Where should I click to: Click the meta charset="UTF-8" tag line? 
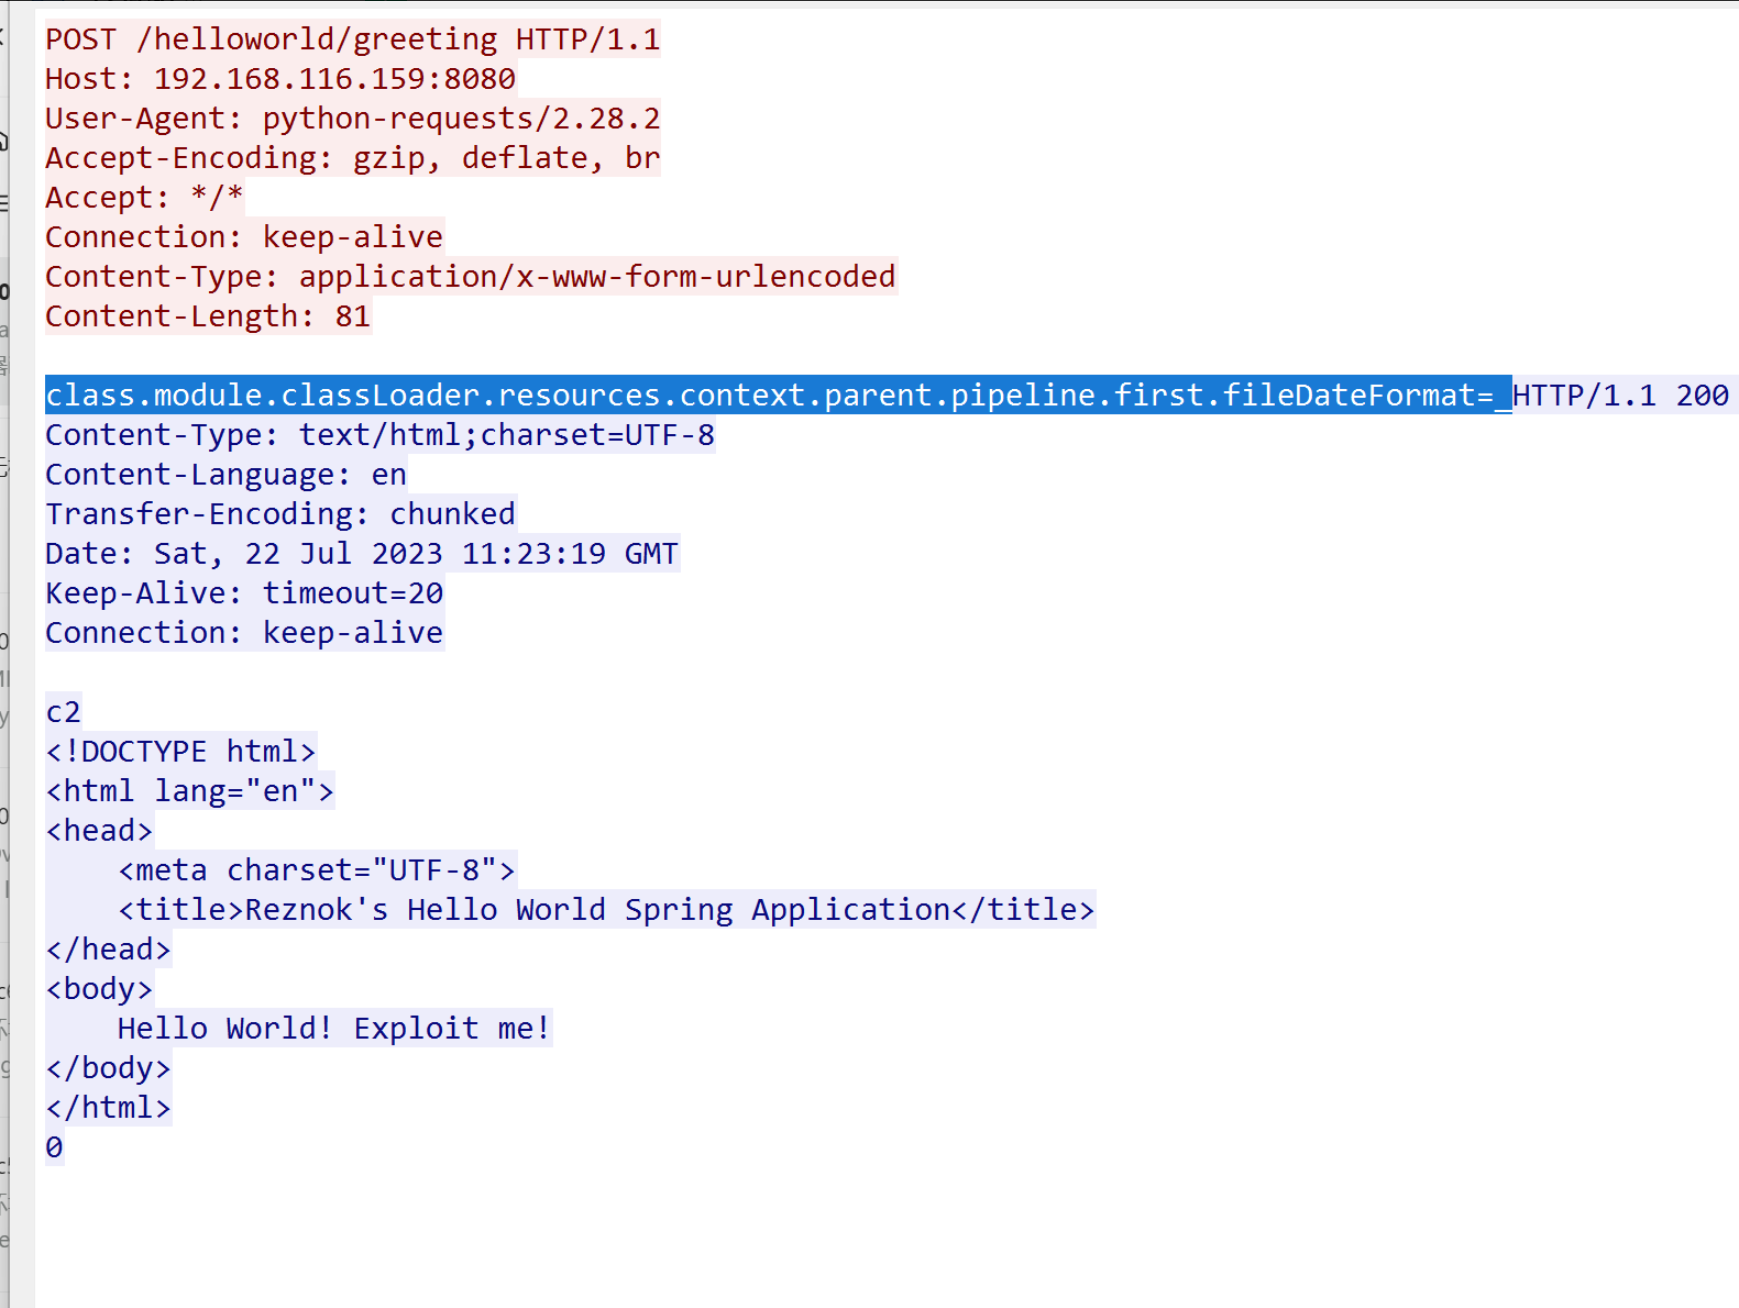coord(316,870)
